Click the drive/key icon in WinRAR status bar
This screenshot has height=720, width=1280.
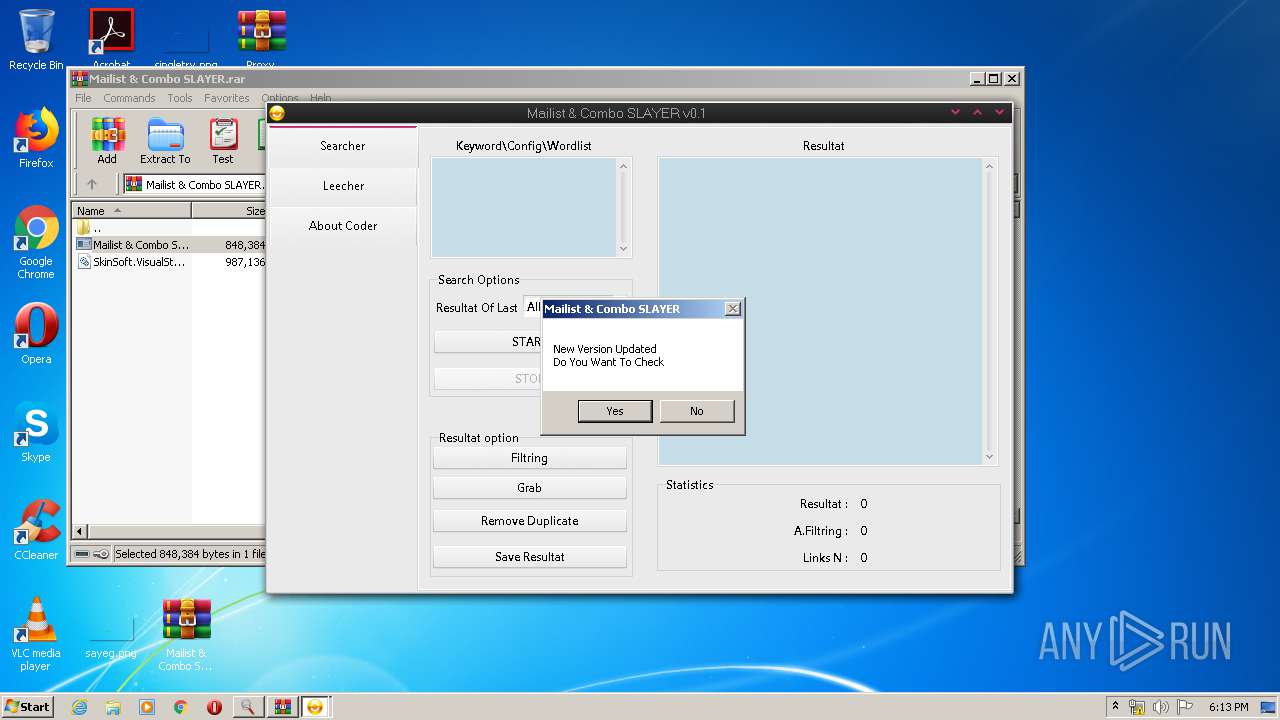[x=90, y=554]
